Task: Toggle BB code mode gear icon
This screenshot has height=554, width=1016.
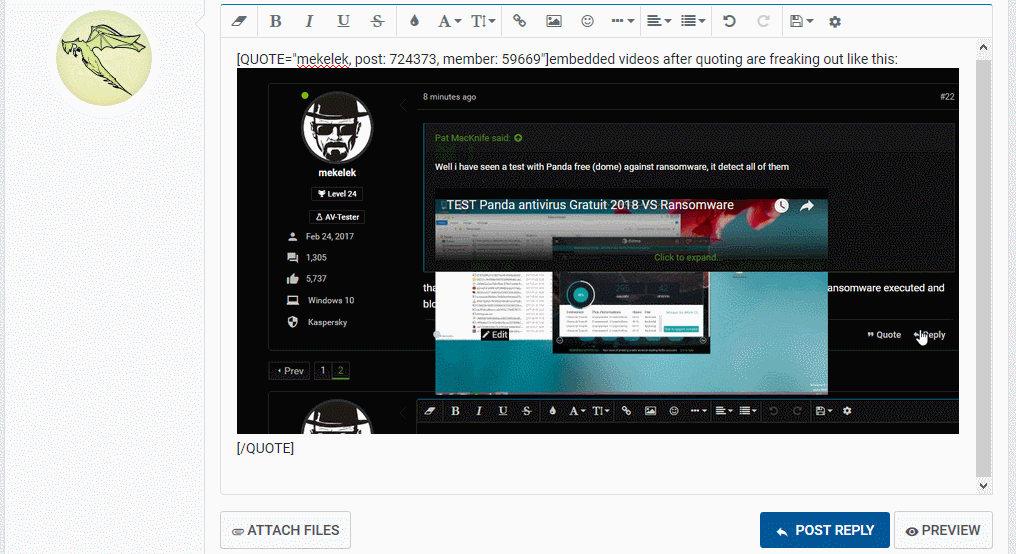Action: (835, 21)
